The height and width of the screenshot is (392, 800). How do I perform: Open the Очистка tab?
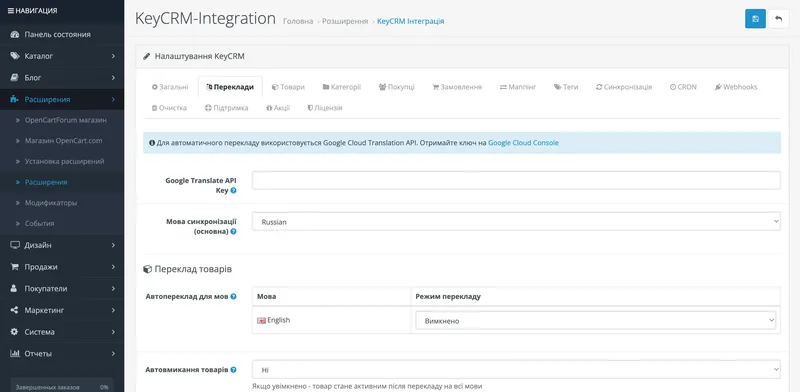(169, 108)
